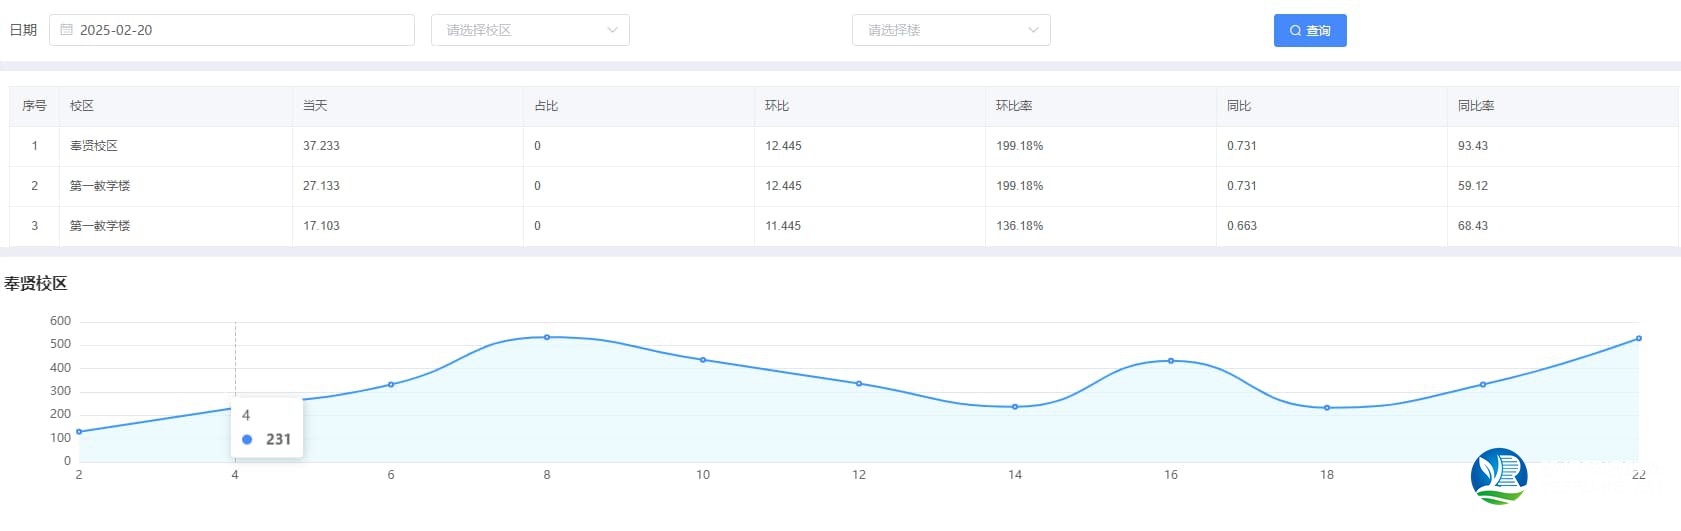Viewport: 1681px width, 531px height.
Task: Click the 同比率 column header
Action: [1475, 106]
